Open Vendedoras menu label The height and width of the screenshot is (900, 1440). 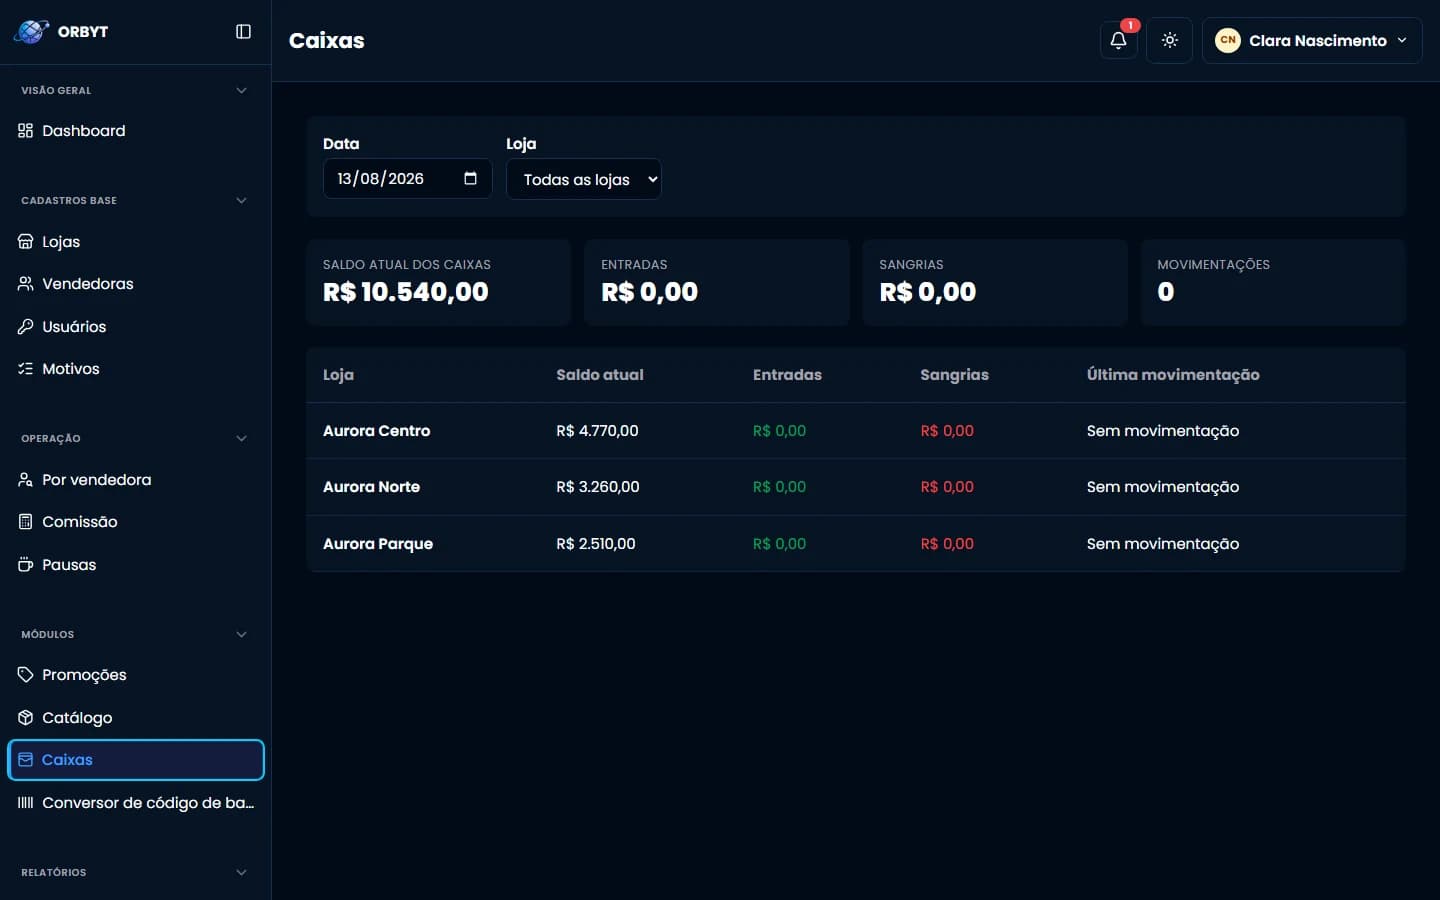coord(88,284)
